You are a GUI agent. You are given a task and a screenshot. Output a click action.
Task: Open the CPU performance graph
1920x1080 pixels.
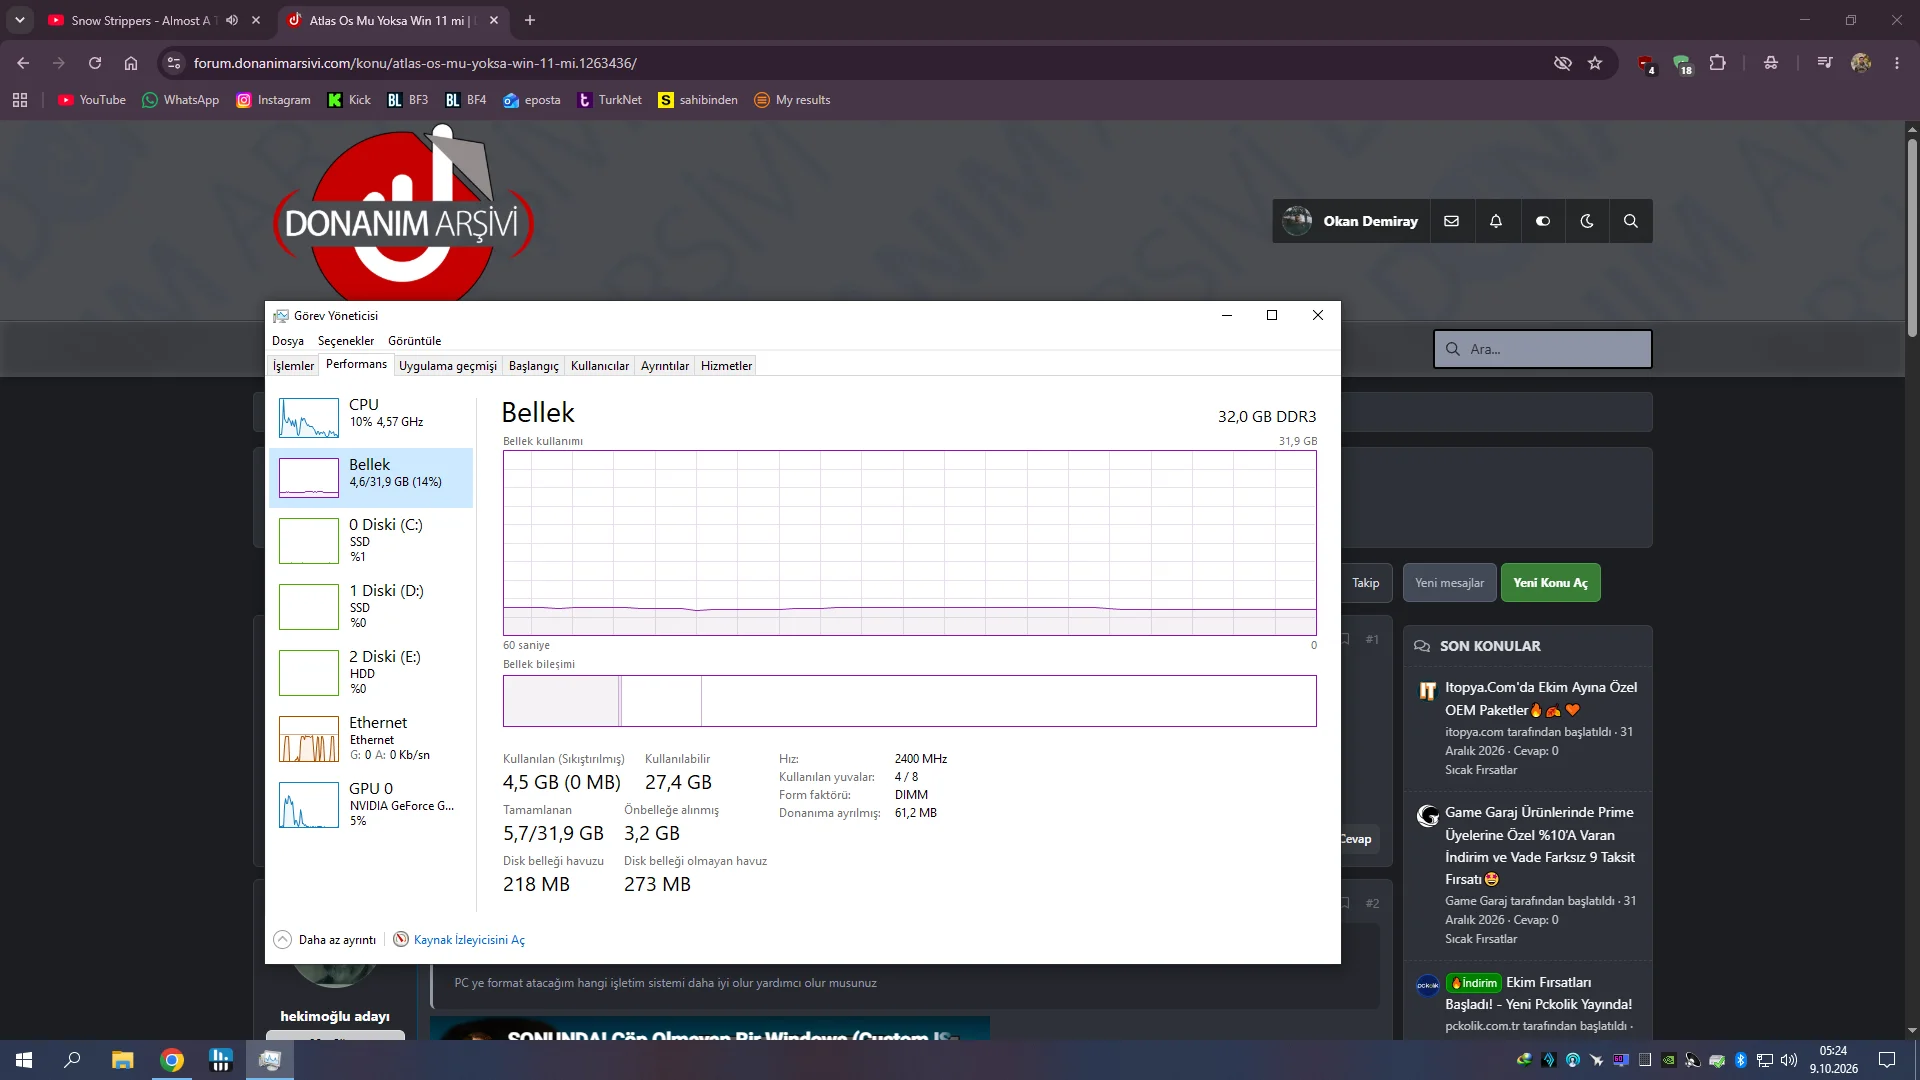click(x=371, y=417)
